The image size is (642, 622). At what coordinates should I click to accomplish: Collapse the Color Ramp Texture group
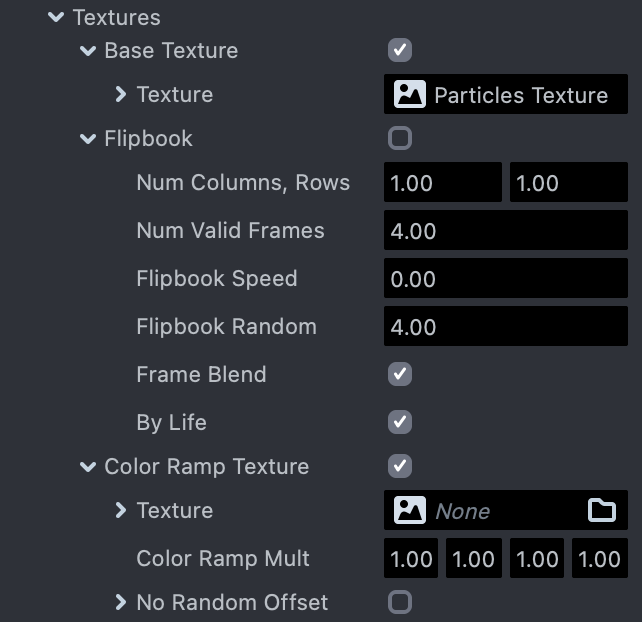point(88,466)
